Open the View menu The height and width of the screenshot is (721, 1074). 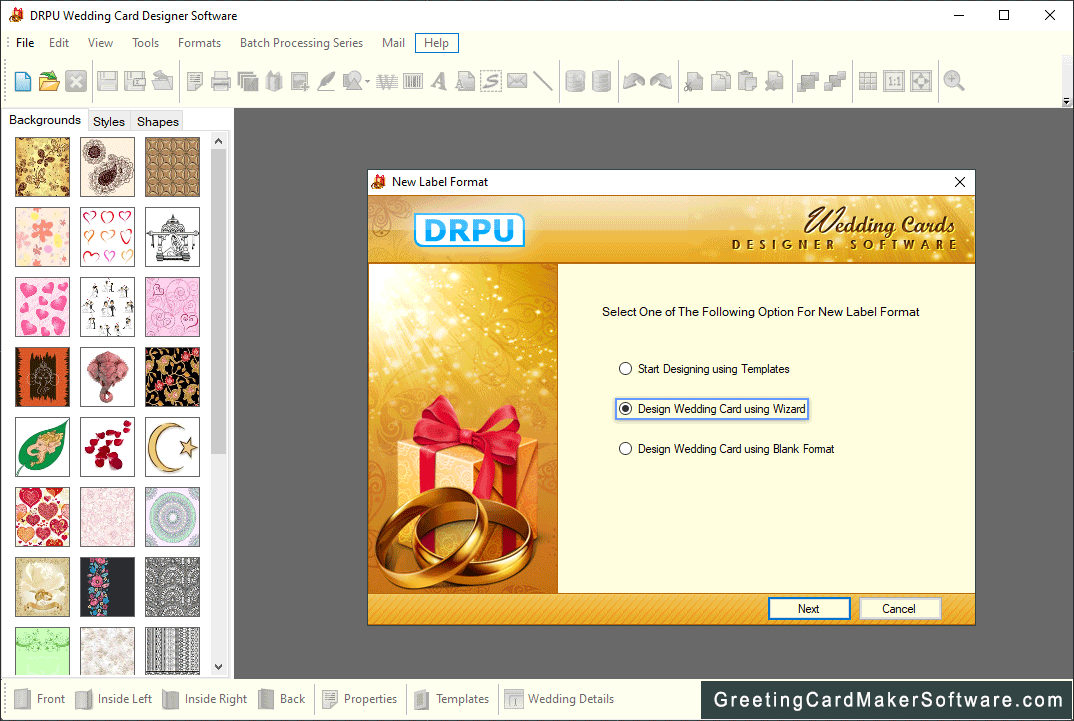[x=100, y=43]
